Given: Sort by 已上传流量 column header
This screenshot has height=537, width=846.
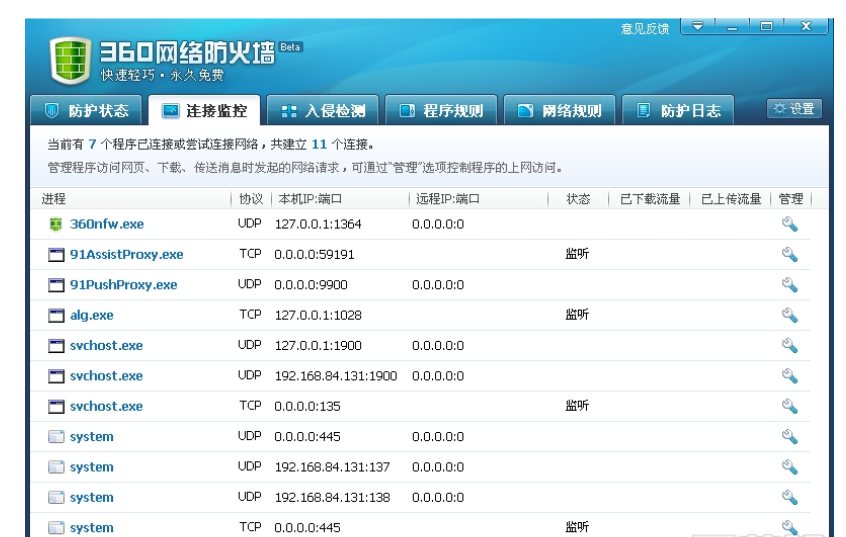Looking at the screenshot, I should 731,199.
